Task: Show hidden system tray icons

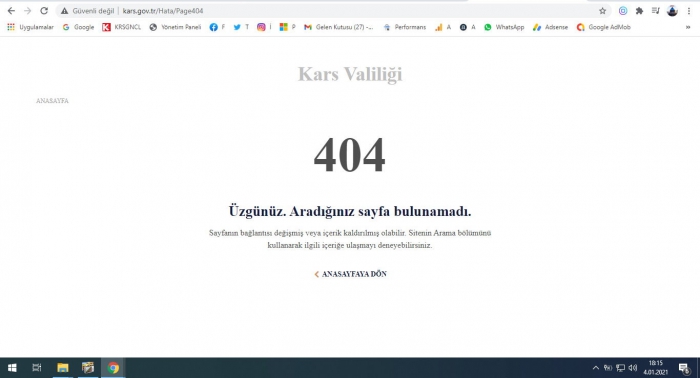Action: (x=596, y=368)
